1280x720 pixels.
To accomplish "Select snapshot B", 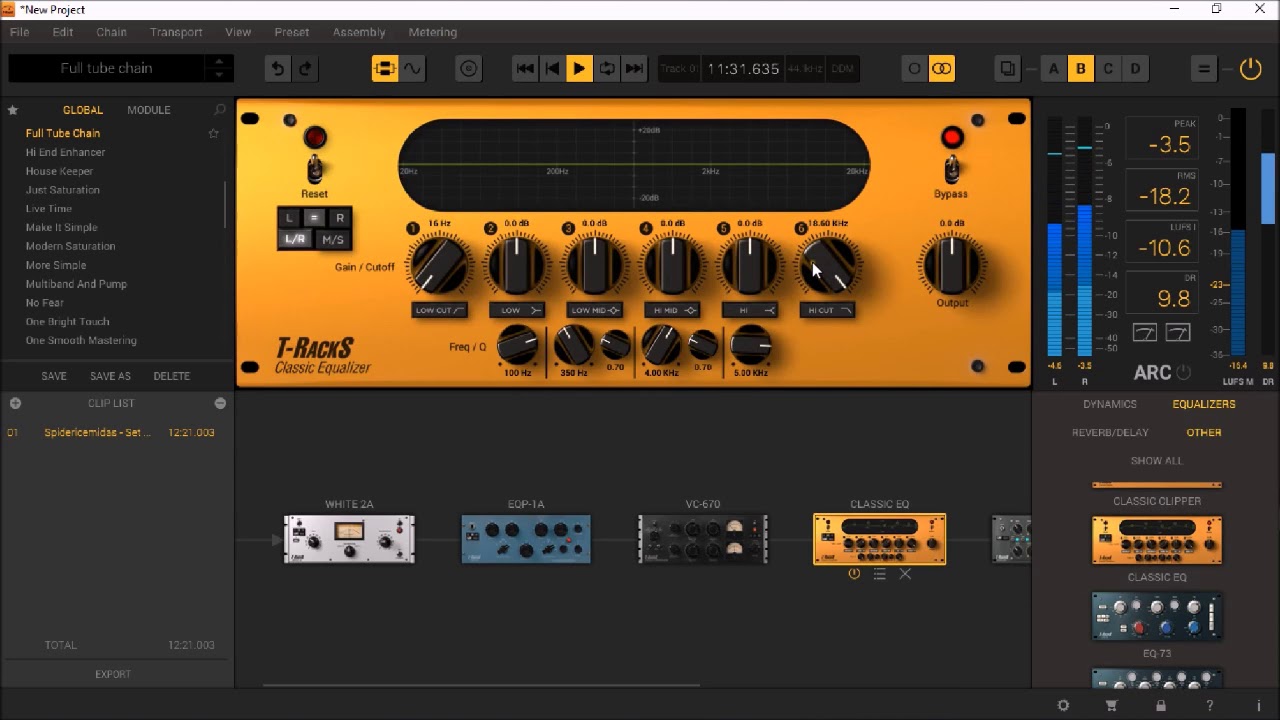I will (1080, 68).
